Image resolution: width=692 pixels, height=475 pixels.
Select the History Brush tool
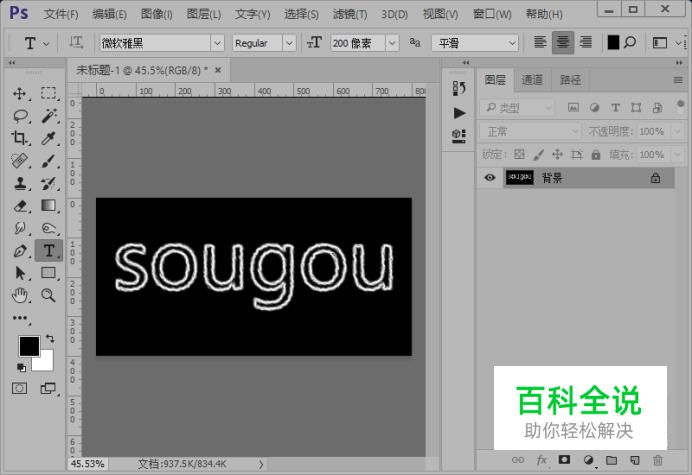point(49,183)
